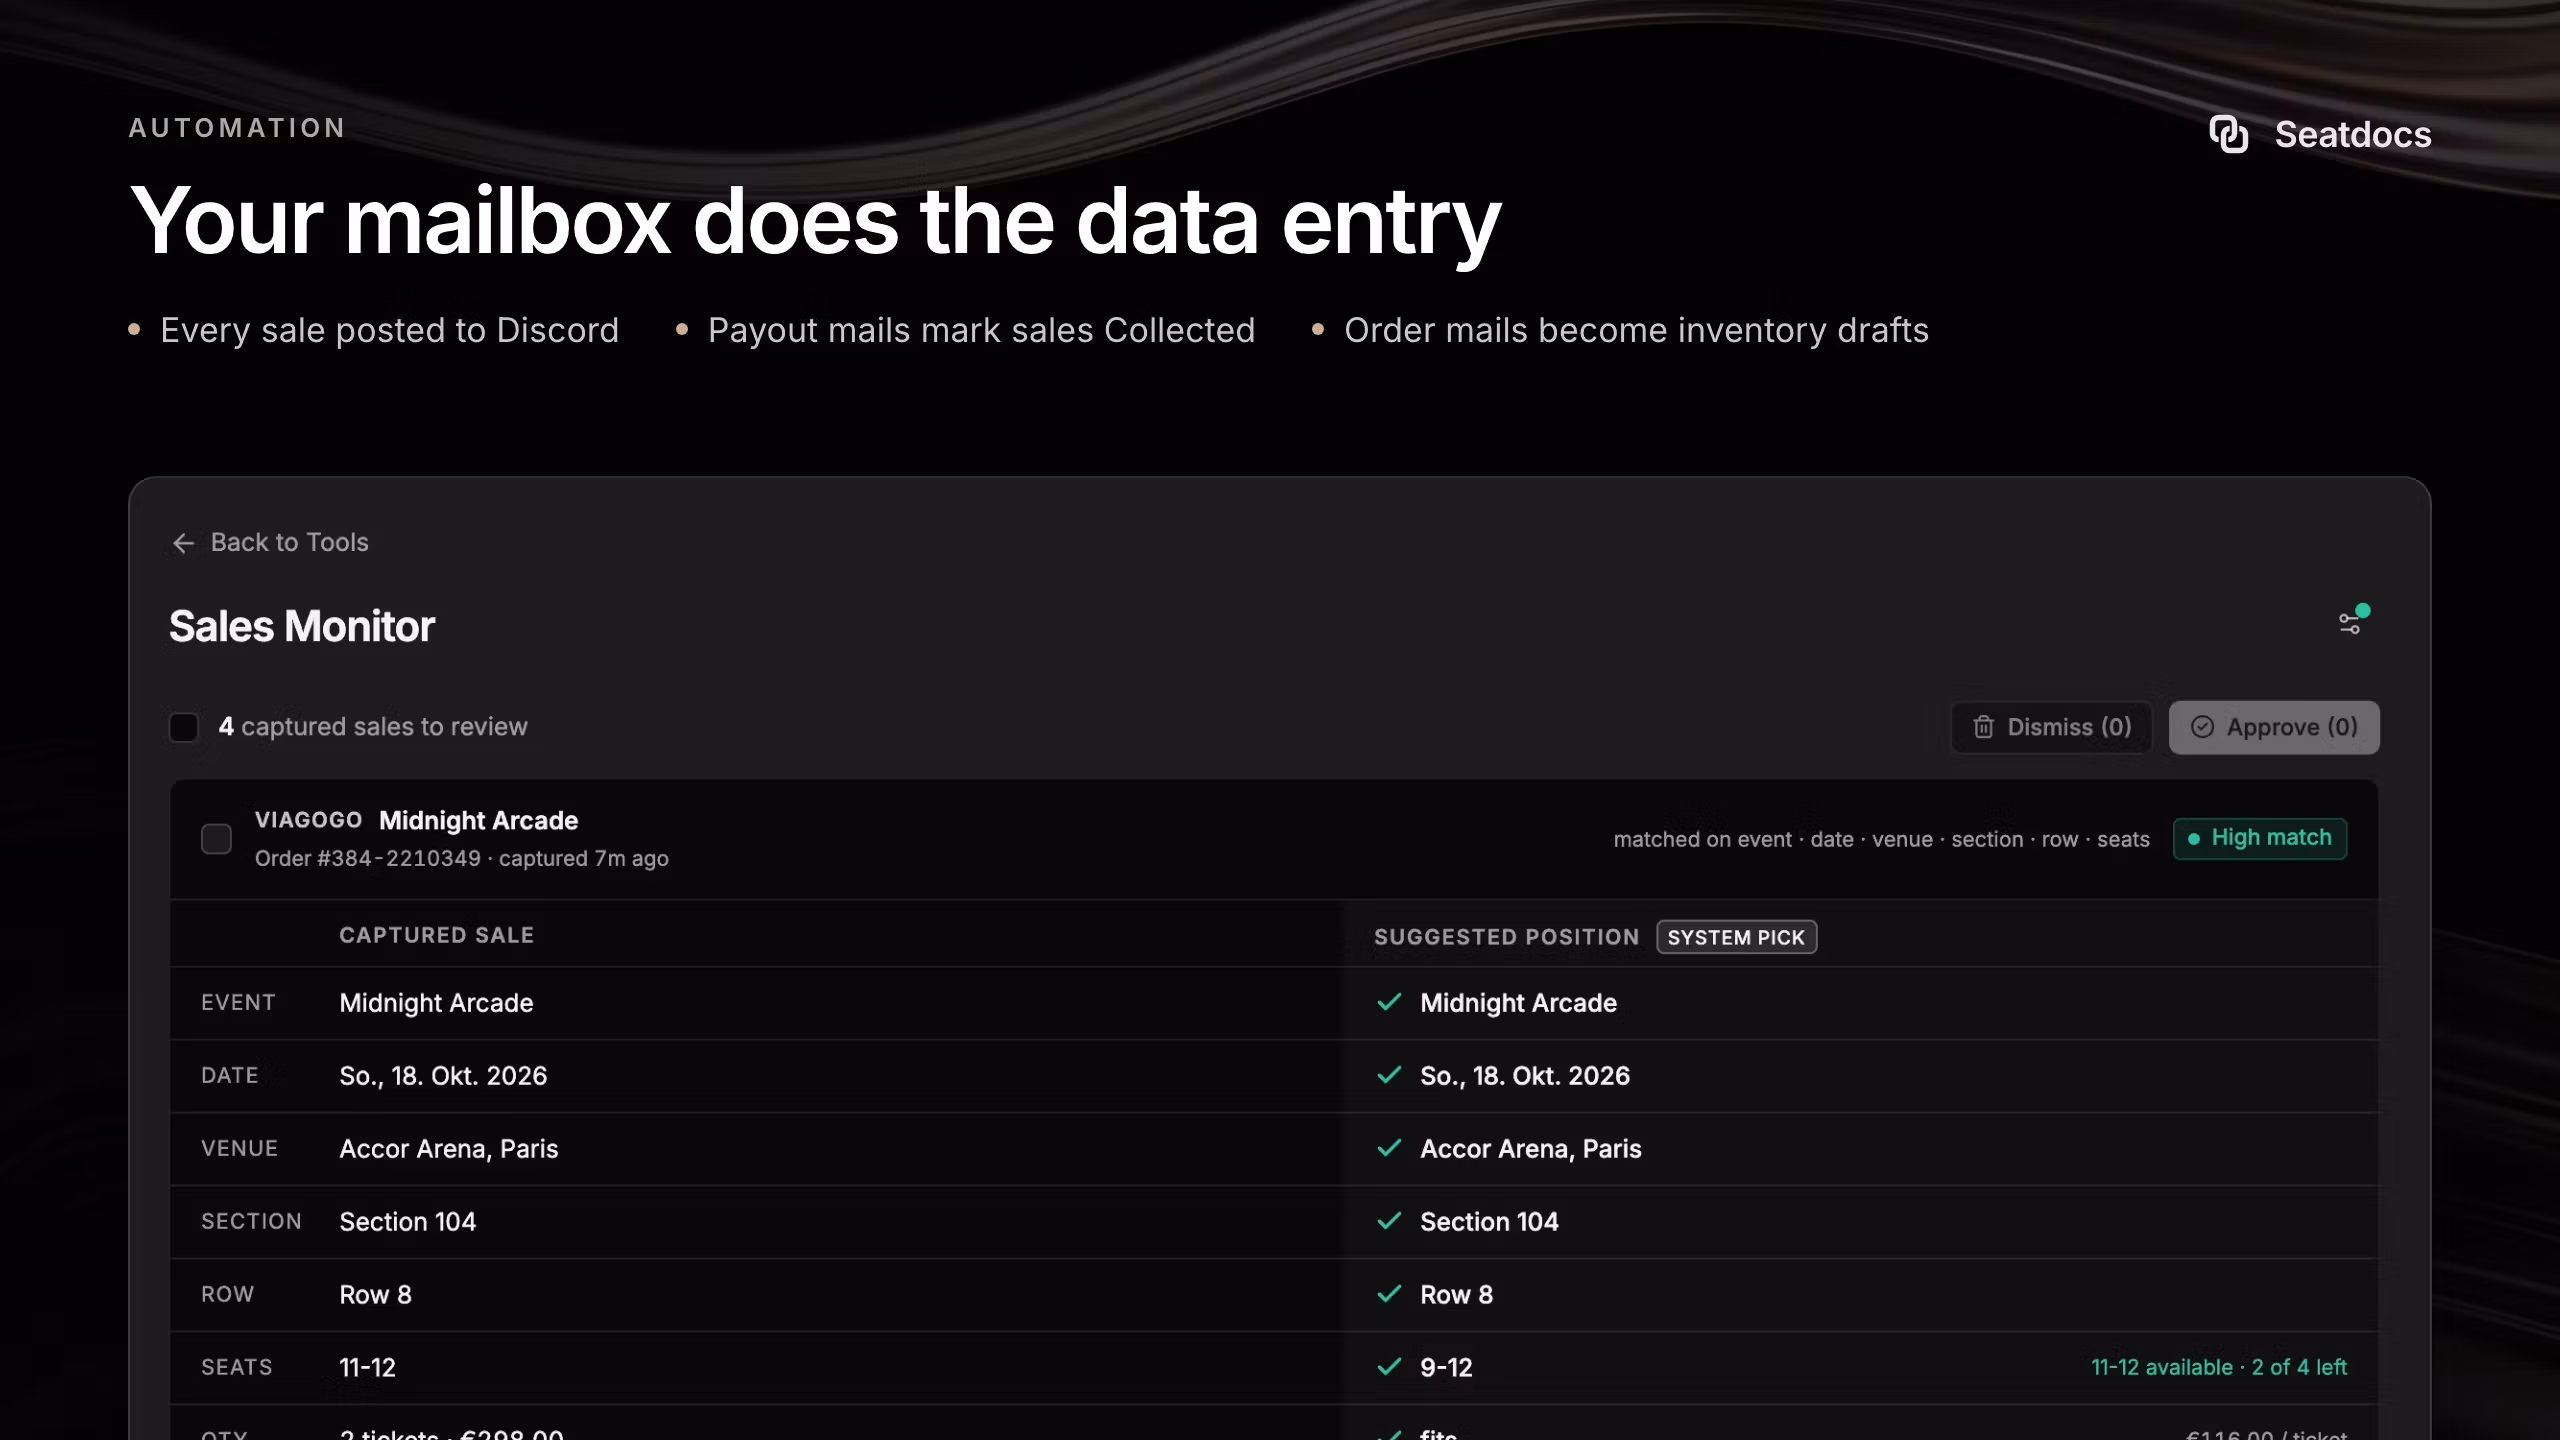The height and width of the screenshot is (1440, 2560).
Task: Click the 'matched on event · date · venue' text
Action: click(1773, 840)
